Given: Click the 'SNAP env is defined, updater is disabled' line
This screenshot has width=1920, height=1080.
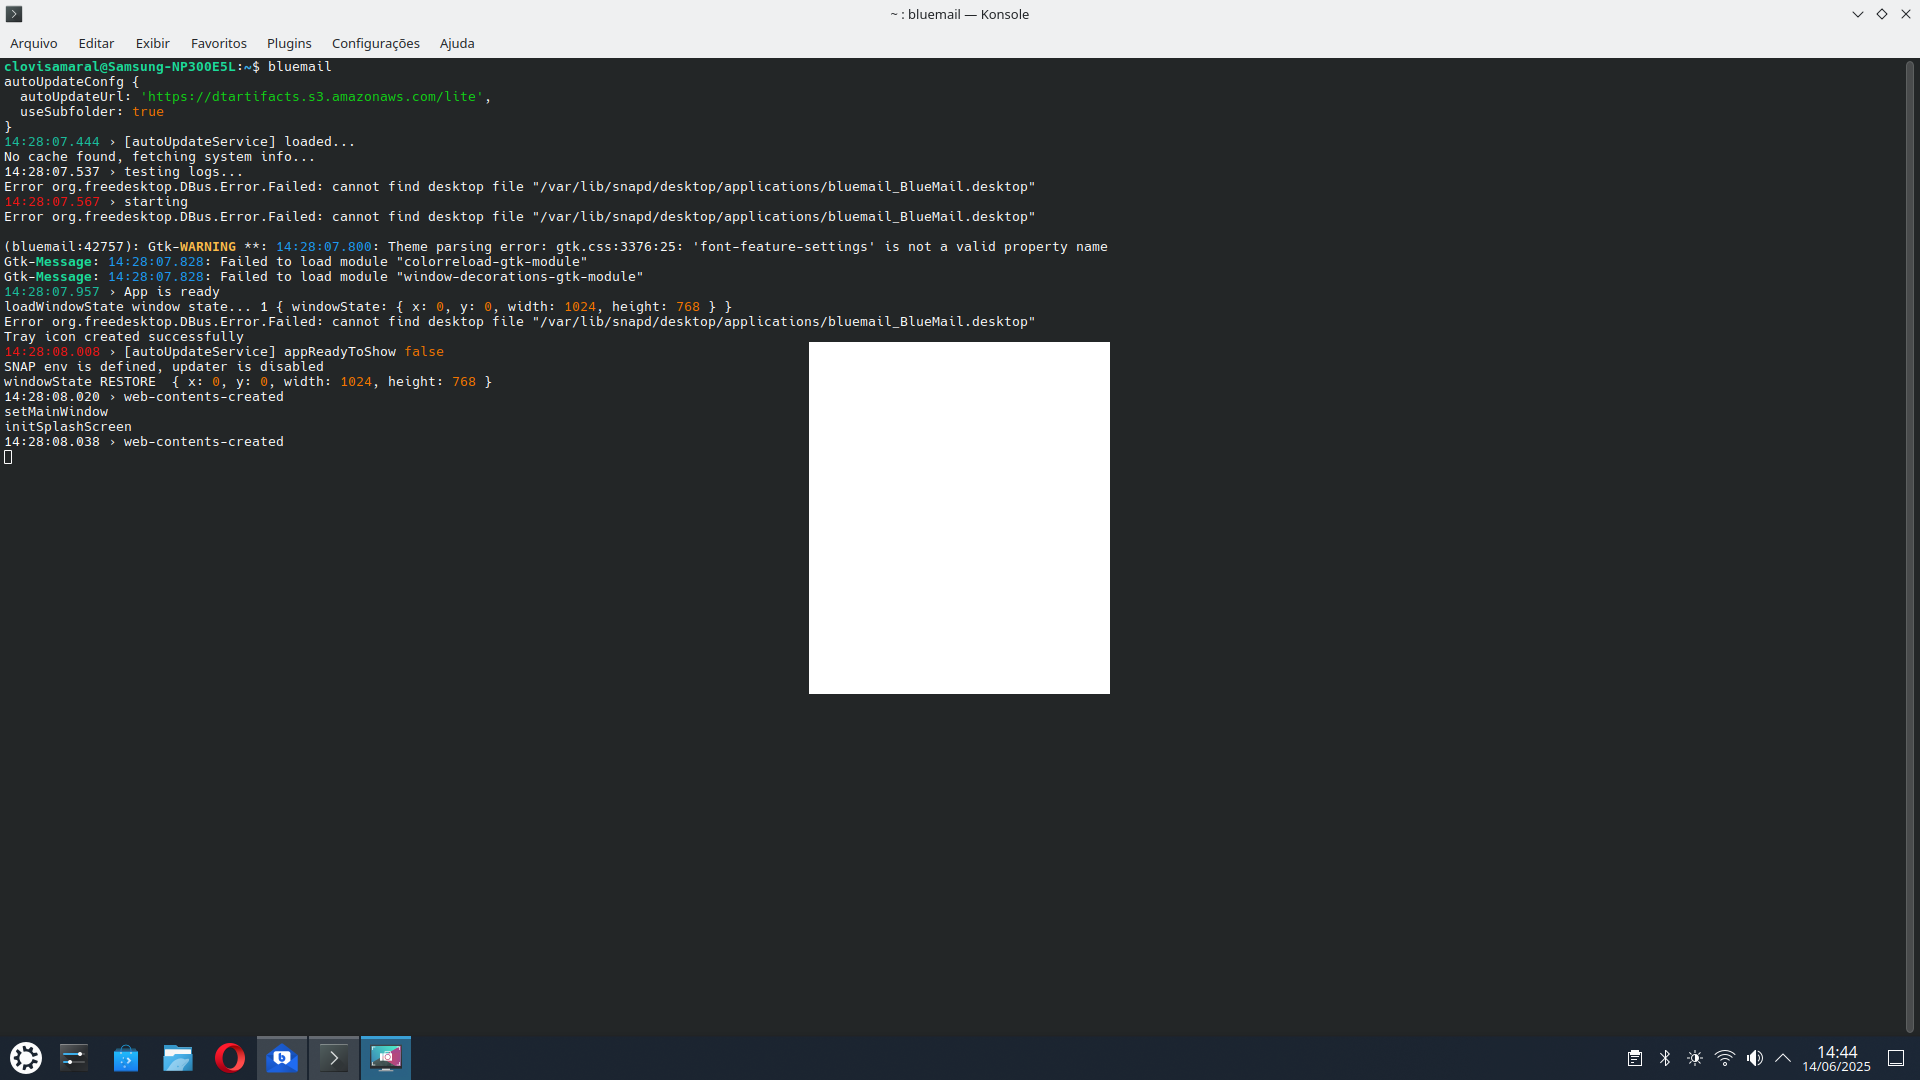Looking at the screenshot, I should coord(164,367).
